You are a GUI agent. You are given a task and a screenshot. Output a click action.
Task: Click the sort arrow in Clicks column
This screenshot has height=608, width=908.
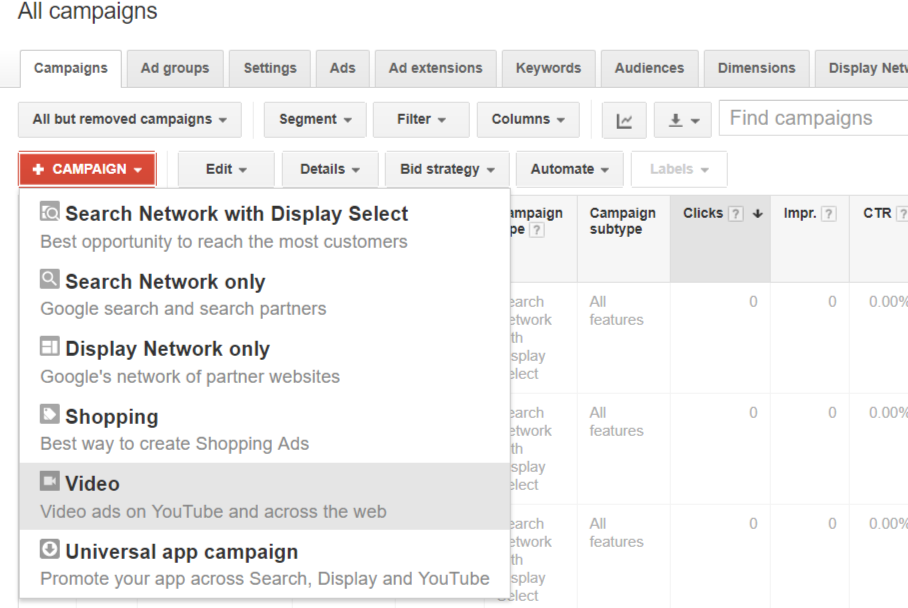tap(757, 214)
